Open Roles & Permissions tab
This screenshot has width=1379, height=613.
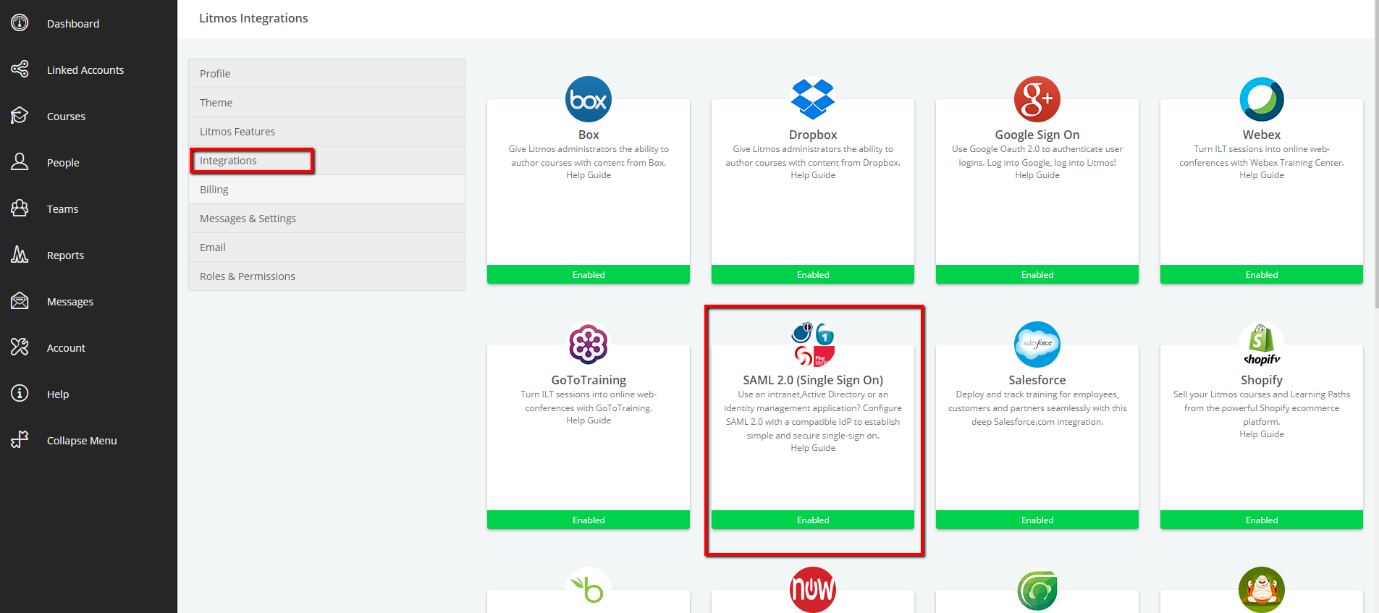tap(326, 277)
